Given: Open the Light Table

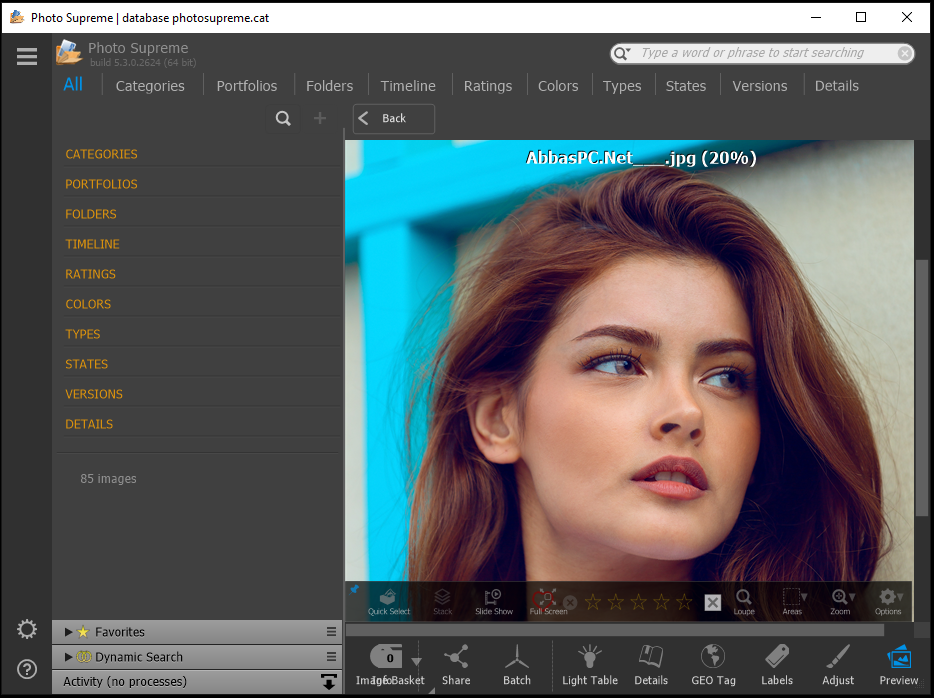Looking at the screenshot, I should (x=590, y=665).
